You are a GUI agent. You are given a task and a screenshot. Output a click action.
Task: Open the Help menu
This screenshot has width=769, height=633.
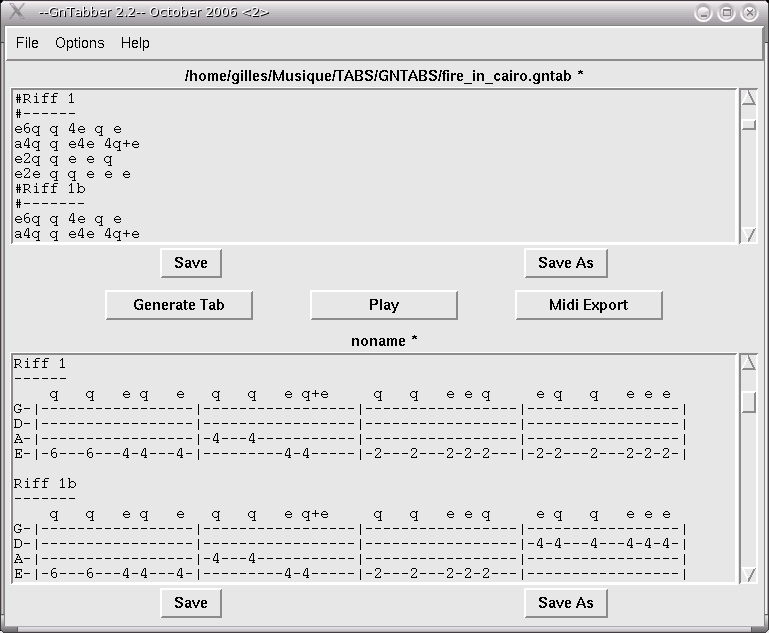(x=135, y=43)
